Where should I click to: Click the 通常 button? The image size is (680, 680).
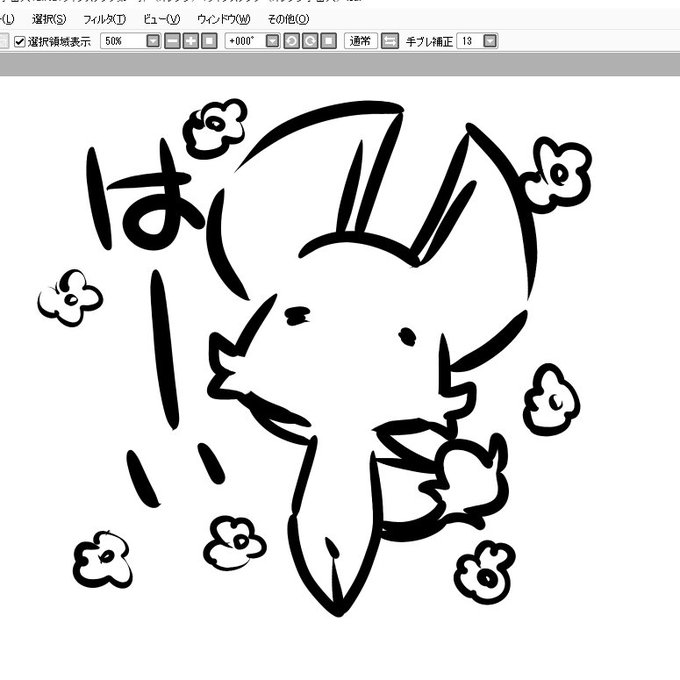coord(360,41)
